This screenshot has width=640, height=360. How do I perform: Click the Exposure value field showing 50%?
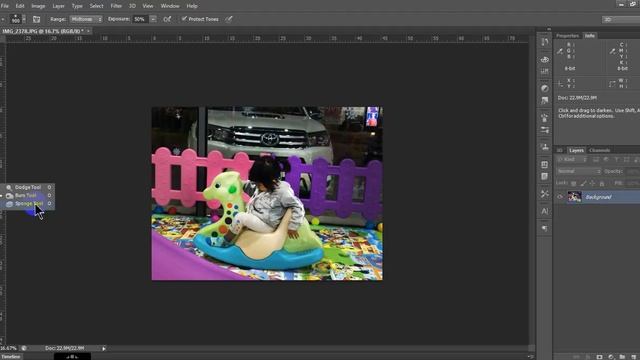[x=140, y=19]
